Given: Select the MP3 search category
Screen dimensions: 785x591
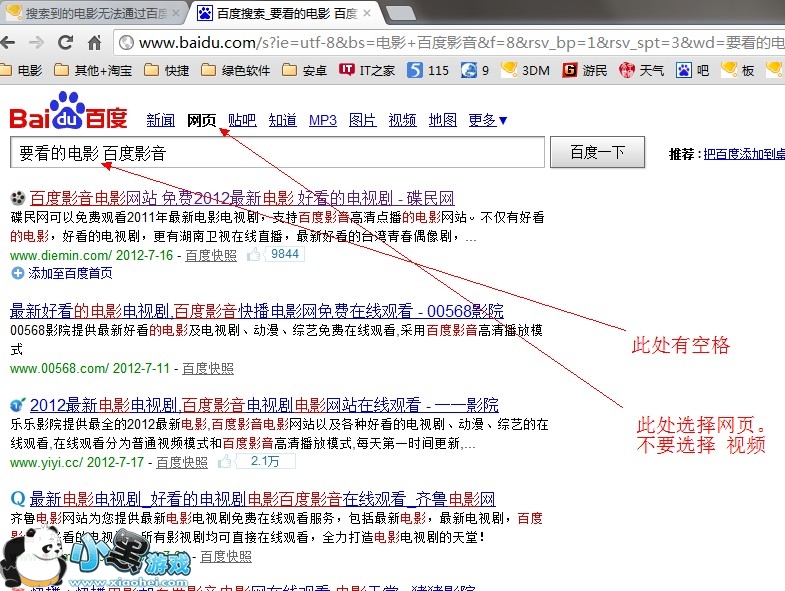Looking at the screenshot, I should pyautogui.click(x=323, y=120).
